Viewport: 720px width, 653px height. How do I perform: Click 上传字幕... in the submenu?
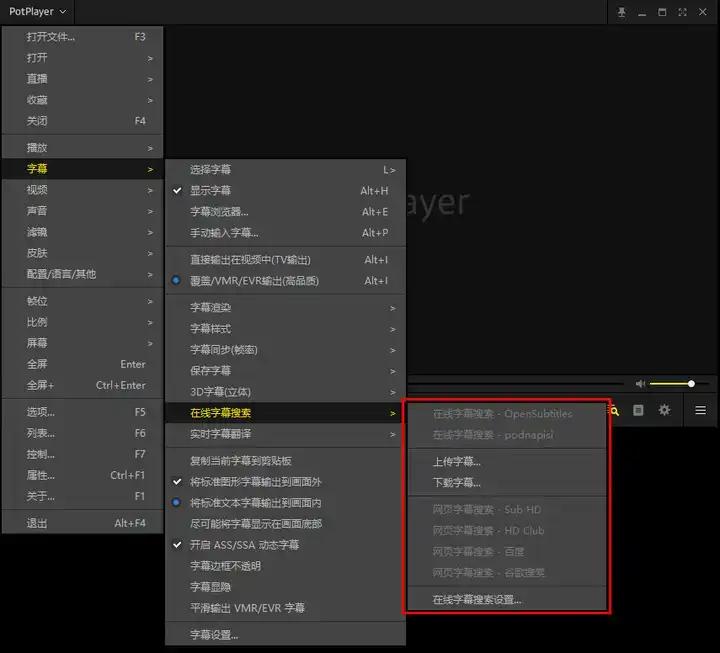pos(456,462)
